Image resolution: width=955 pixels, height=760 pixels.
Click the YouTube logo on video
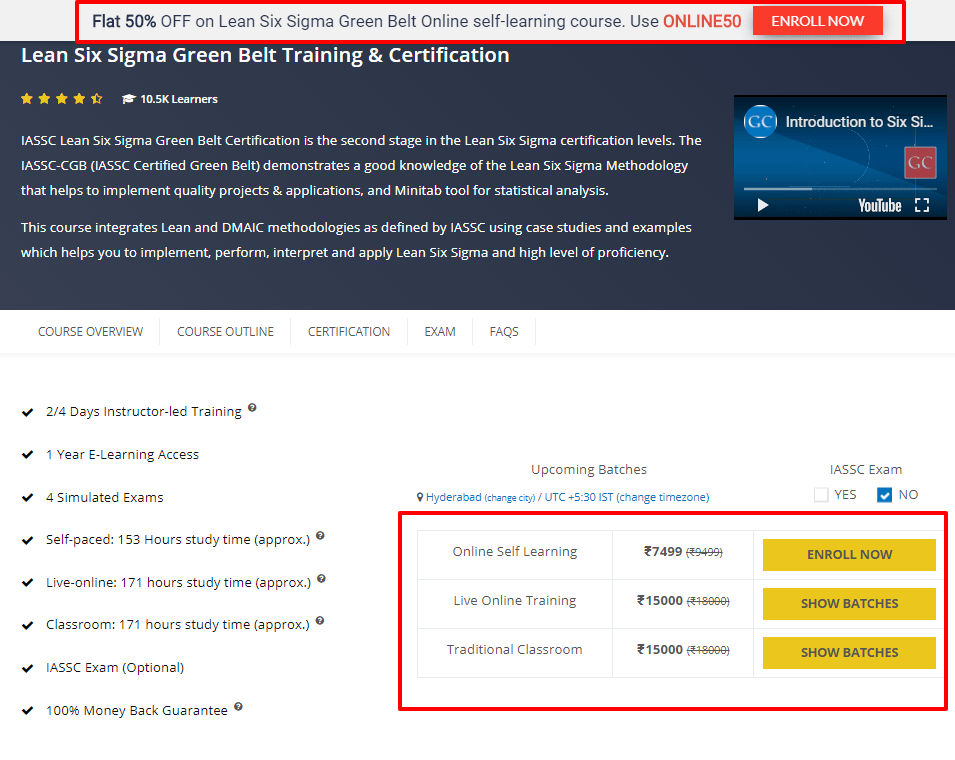pyautogui.click(x=879, y=205)
